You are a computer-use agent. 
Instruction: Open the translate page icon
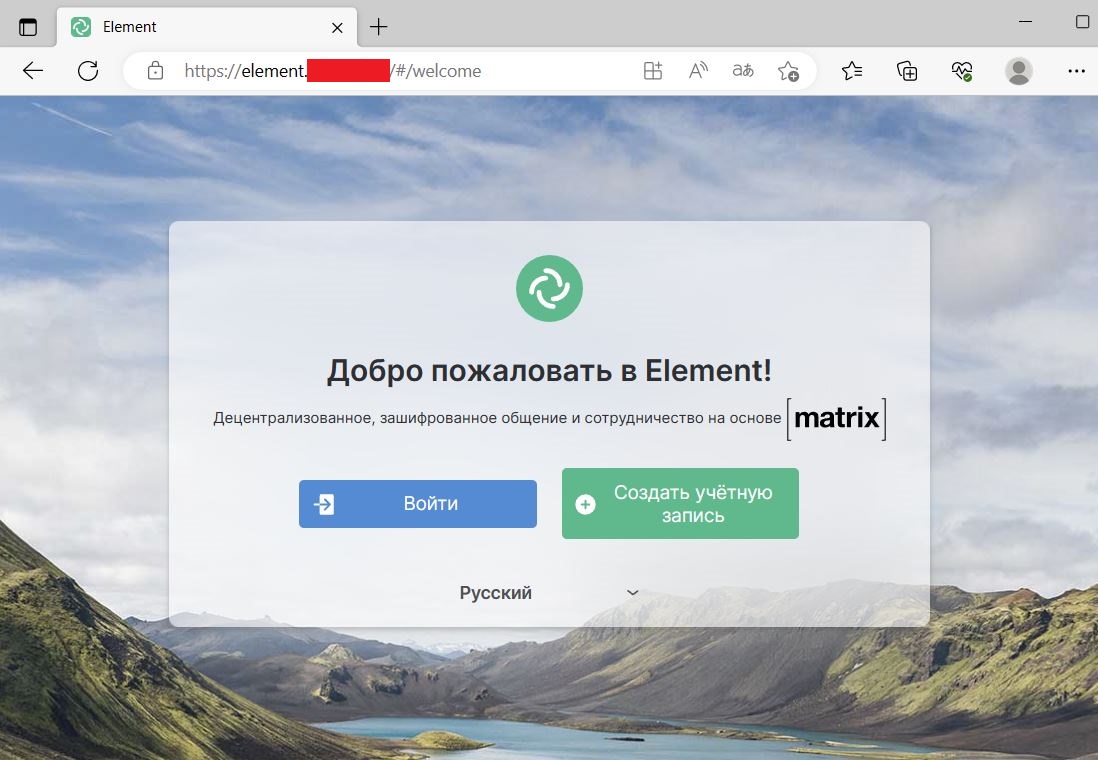point(743,71)
